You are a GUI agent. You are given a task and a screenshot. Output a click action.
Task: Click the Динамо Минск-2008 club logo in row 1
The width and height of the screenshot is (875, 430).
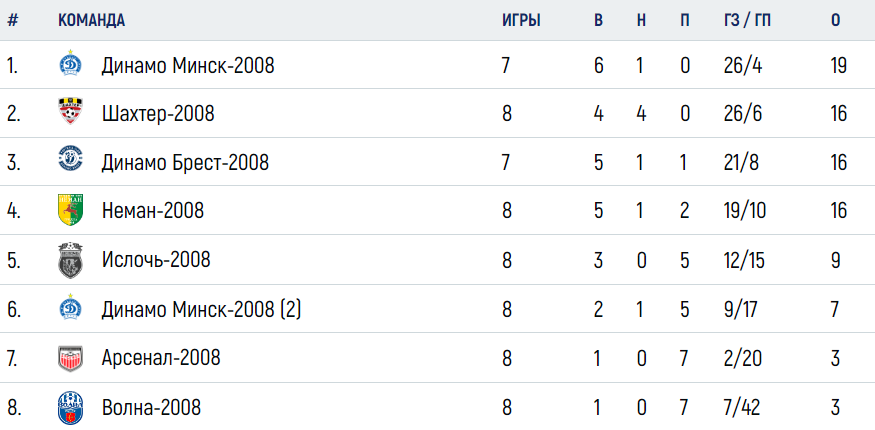(x=70, y=64)
